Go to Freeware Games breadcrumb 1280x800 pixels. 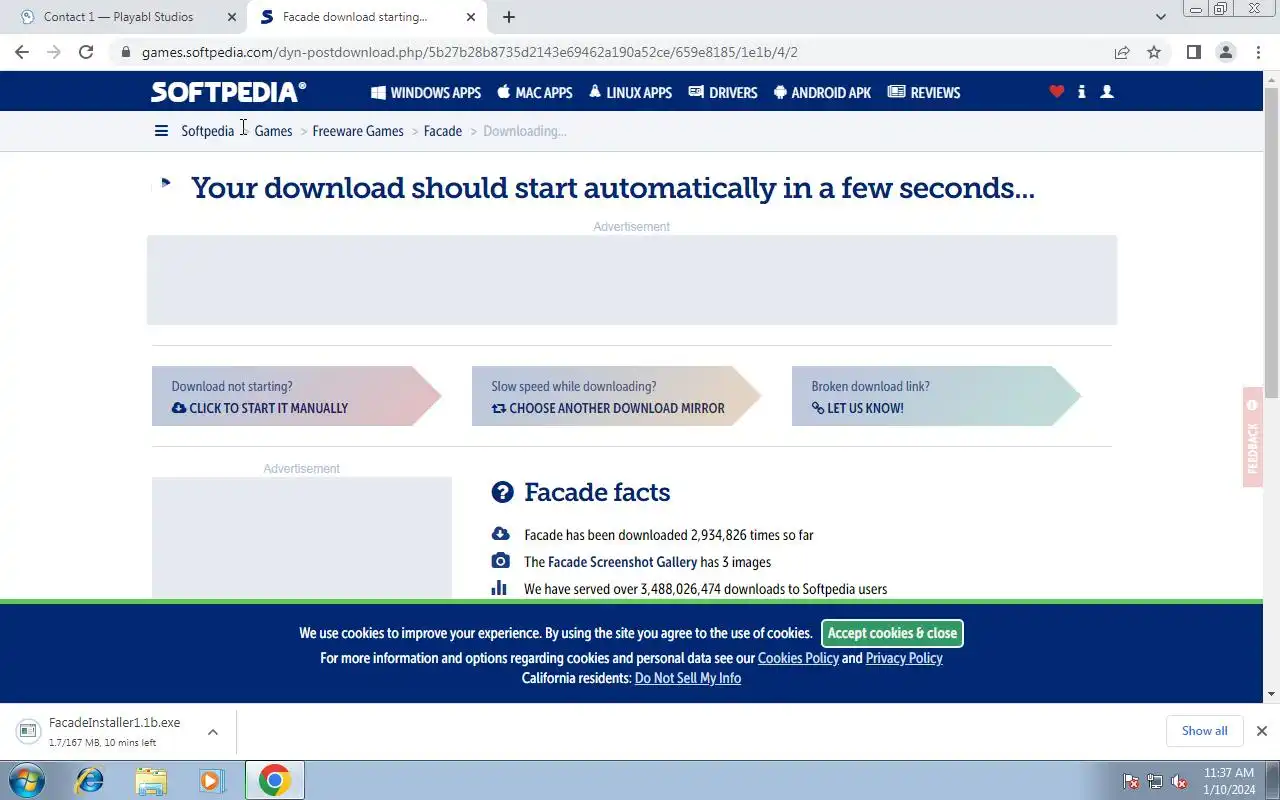coord(358,131)
